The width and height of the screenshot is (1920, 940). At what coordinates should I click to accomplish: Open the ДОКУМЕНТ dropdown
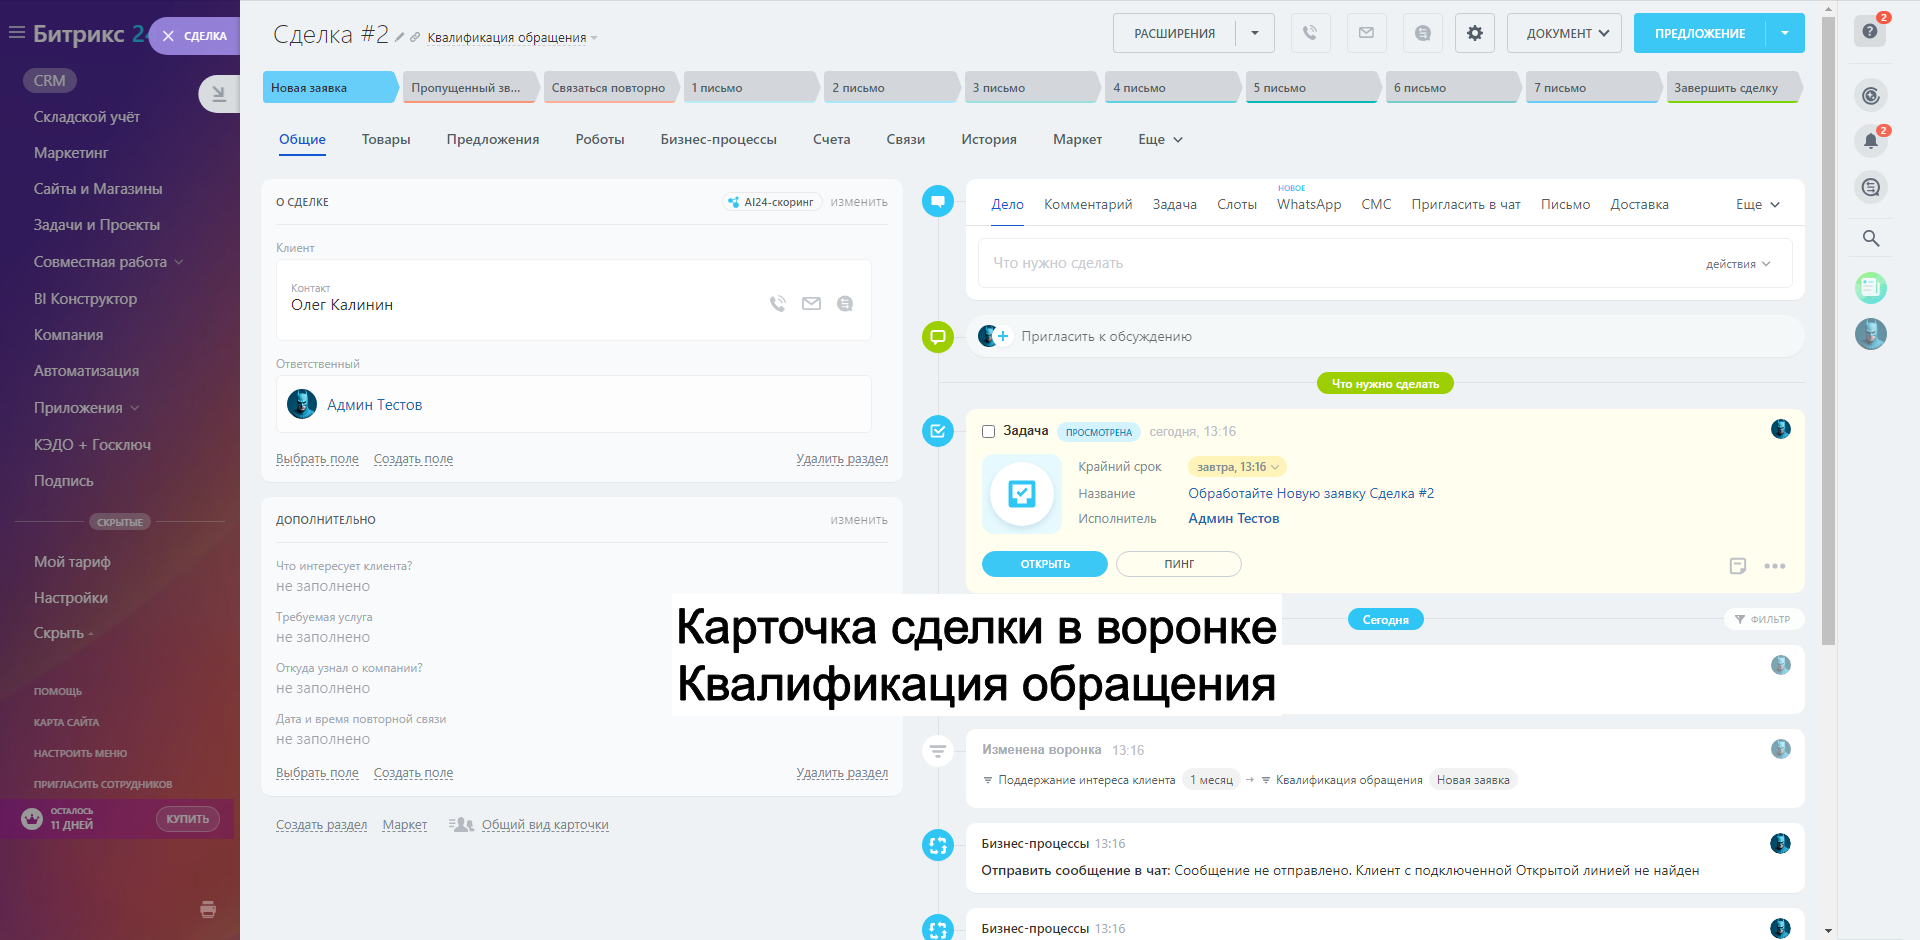click(1564, 33)
